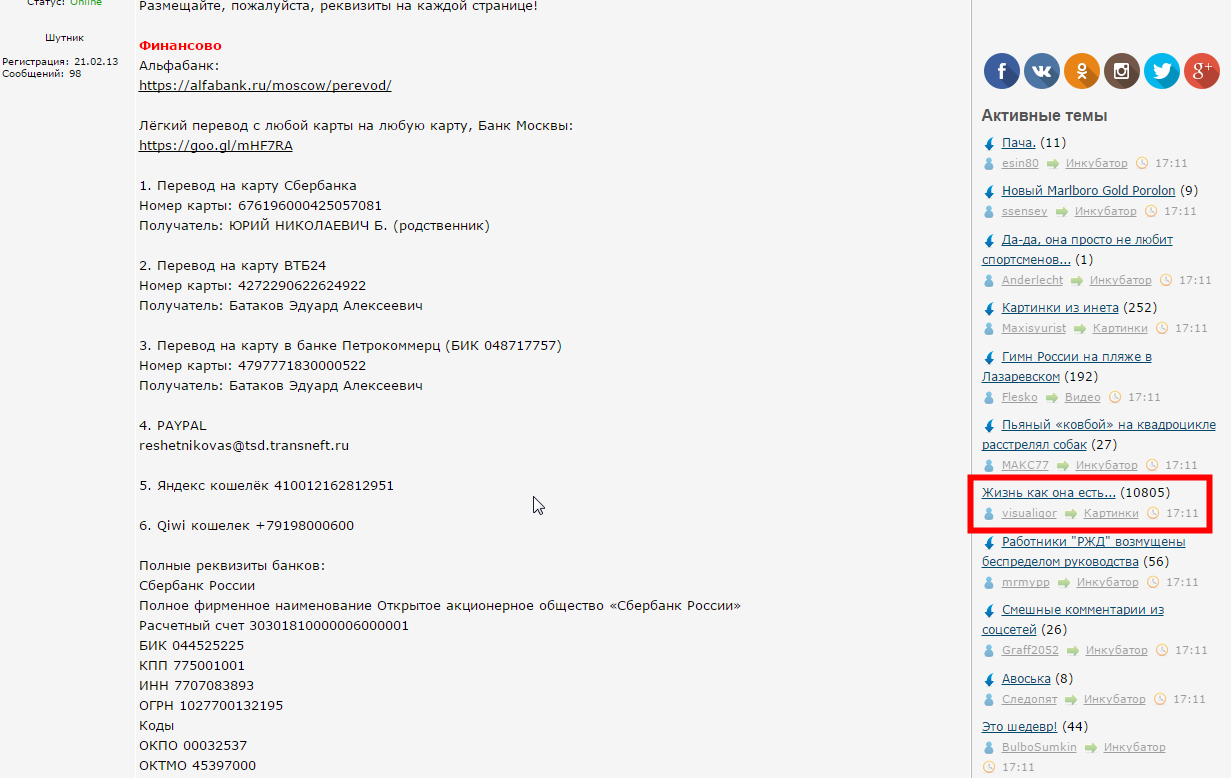Open Картинки section in Maxisyurist row

pyautogui.click(x=1120, y=329)
